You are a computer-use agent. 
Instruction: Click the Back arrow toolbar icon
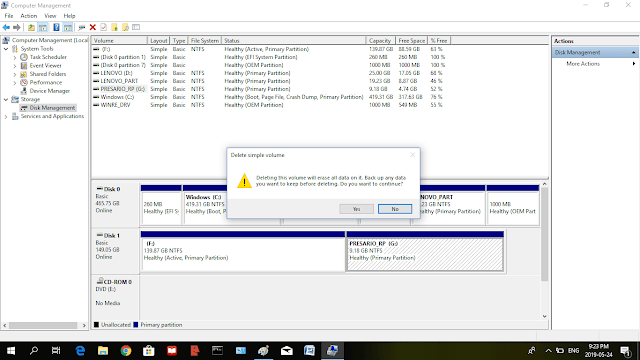6,27
